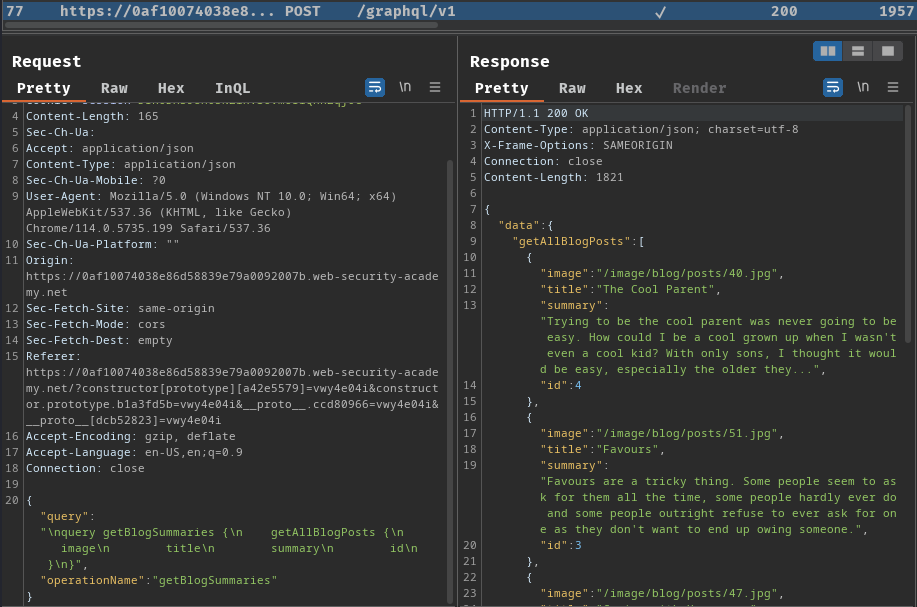The width and height of the screenshot is (917, 607).
Task: Click the HTTP/1.1 200 OK status line
Action: pyautogui.click(x=536, y=113)
